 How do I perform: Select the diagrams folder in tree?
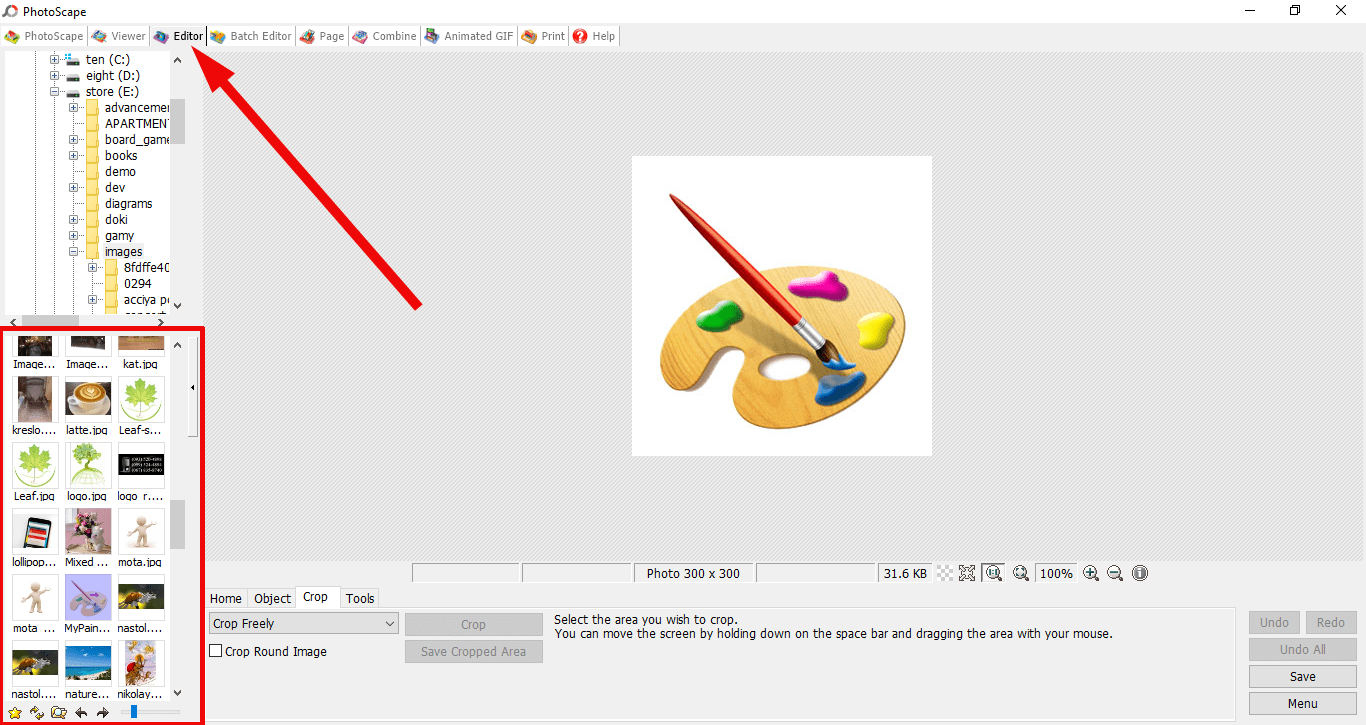[x=128, y=204]
